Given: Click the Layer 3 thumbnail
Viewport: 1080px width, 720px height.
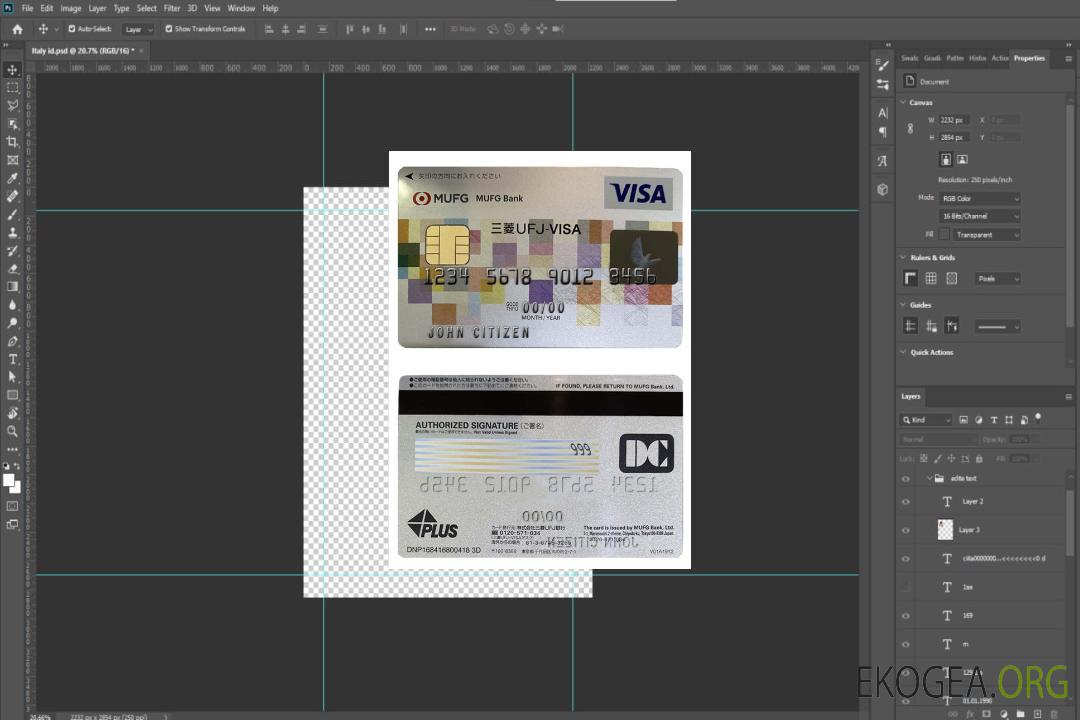Looking at the screenshot, I should coord(945,530).
